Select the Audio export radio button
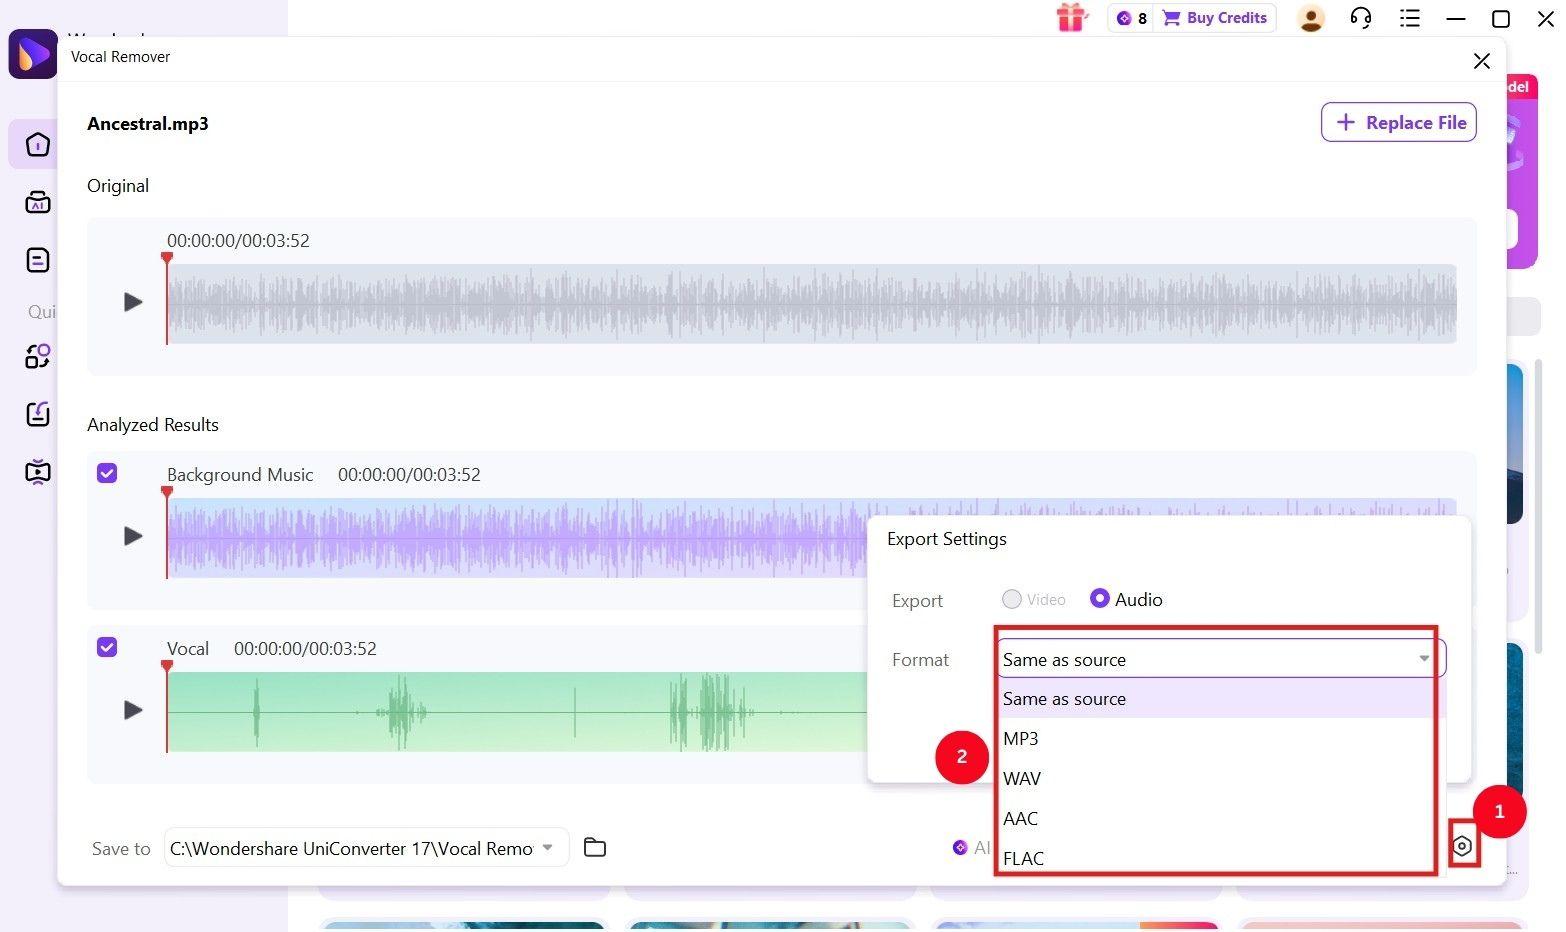Screen dimensions: 1566x932 click(x=1100, y=598)
